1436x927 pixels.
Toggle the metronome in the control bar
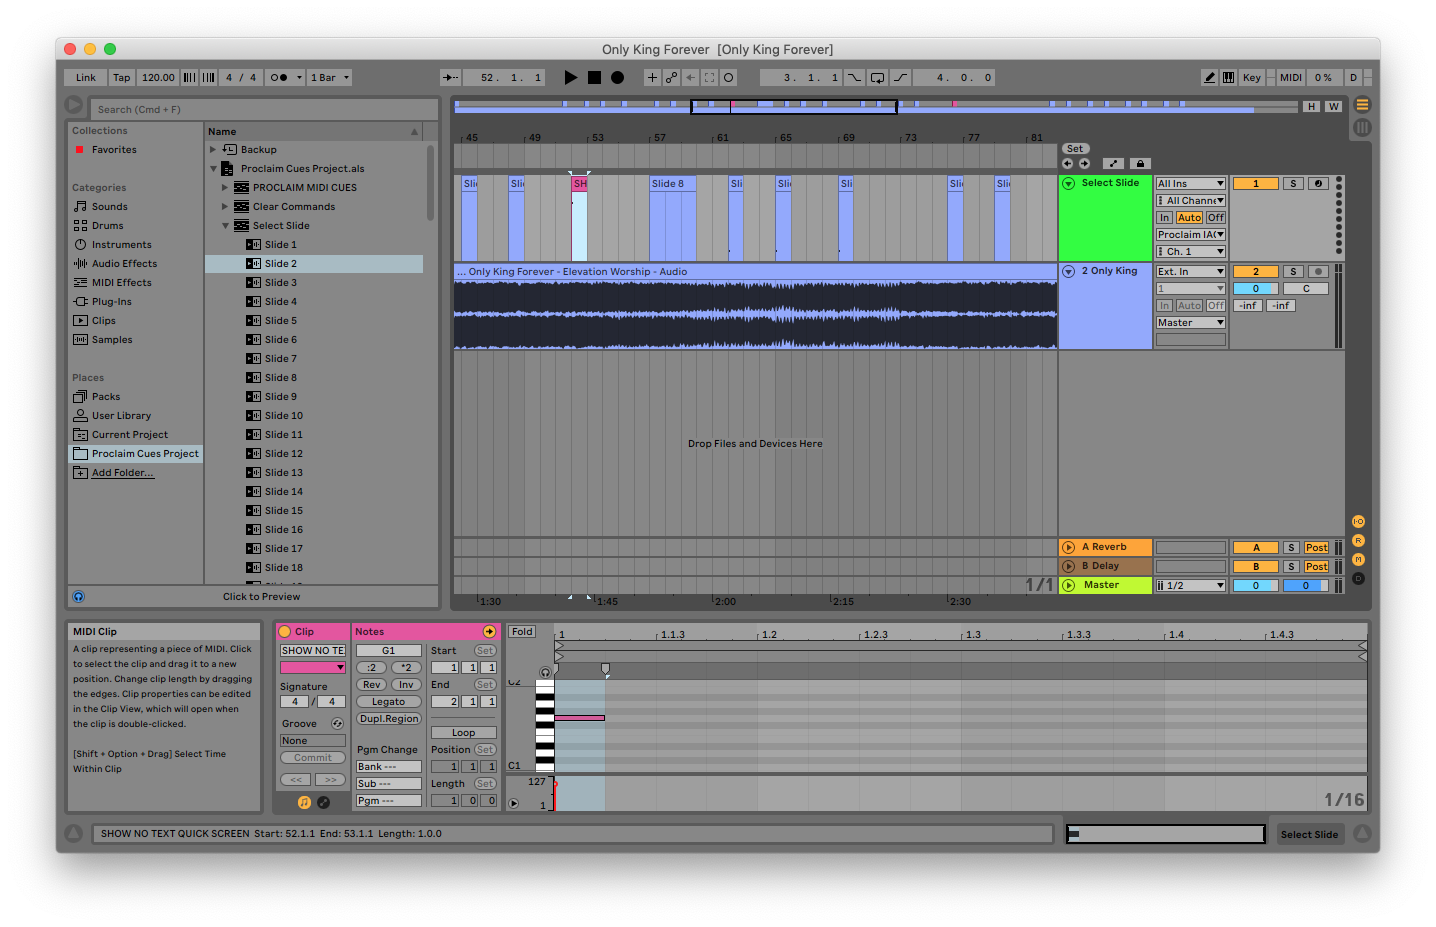tap(279, 78)
